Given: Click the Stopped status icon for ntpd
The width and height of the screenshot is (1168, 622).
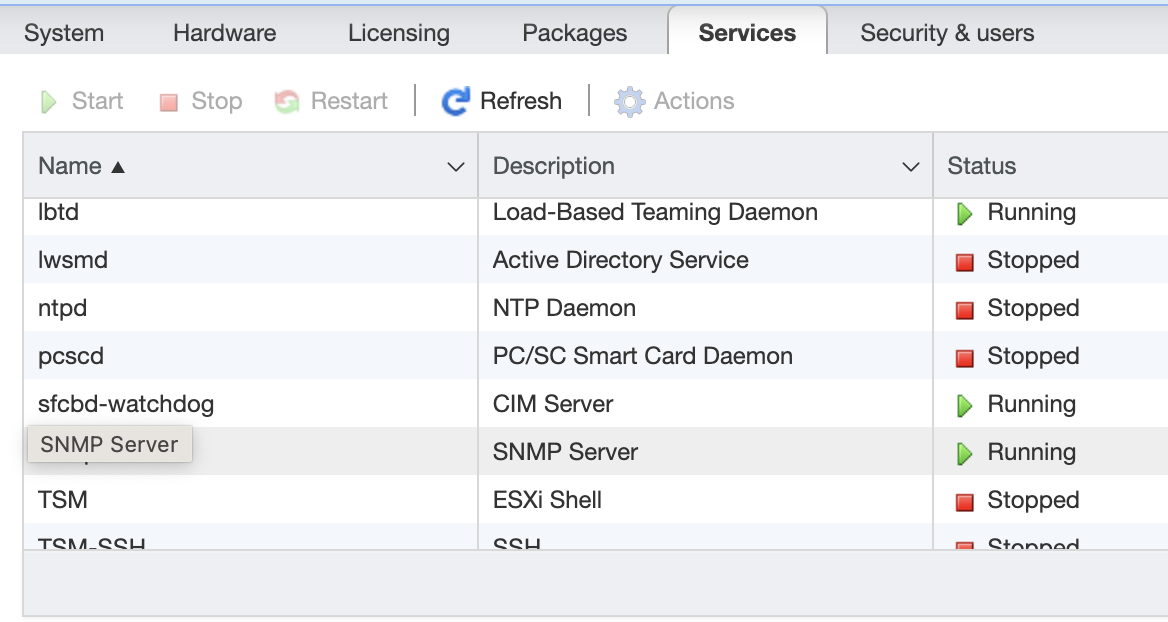Looking at the screenshot, I should [965, 310].
